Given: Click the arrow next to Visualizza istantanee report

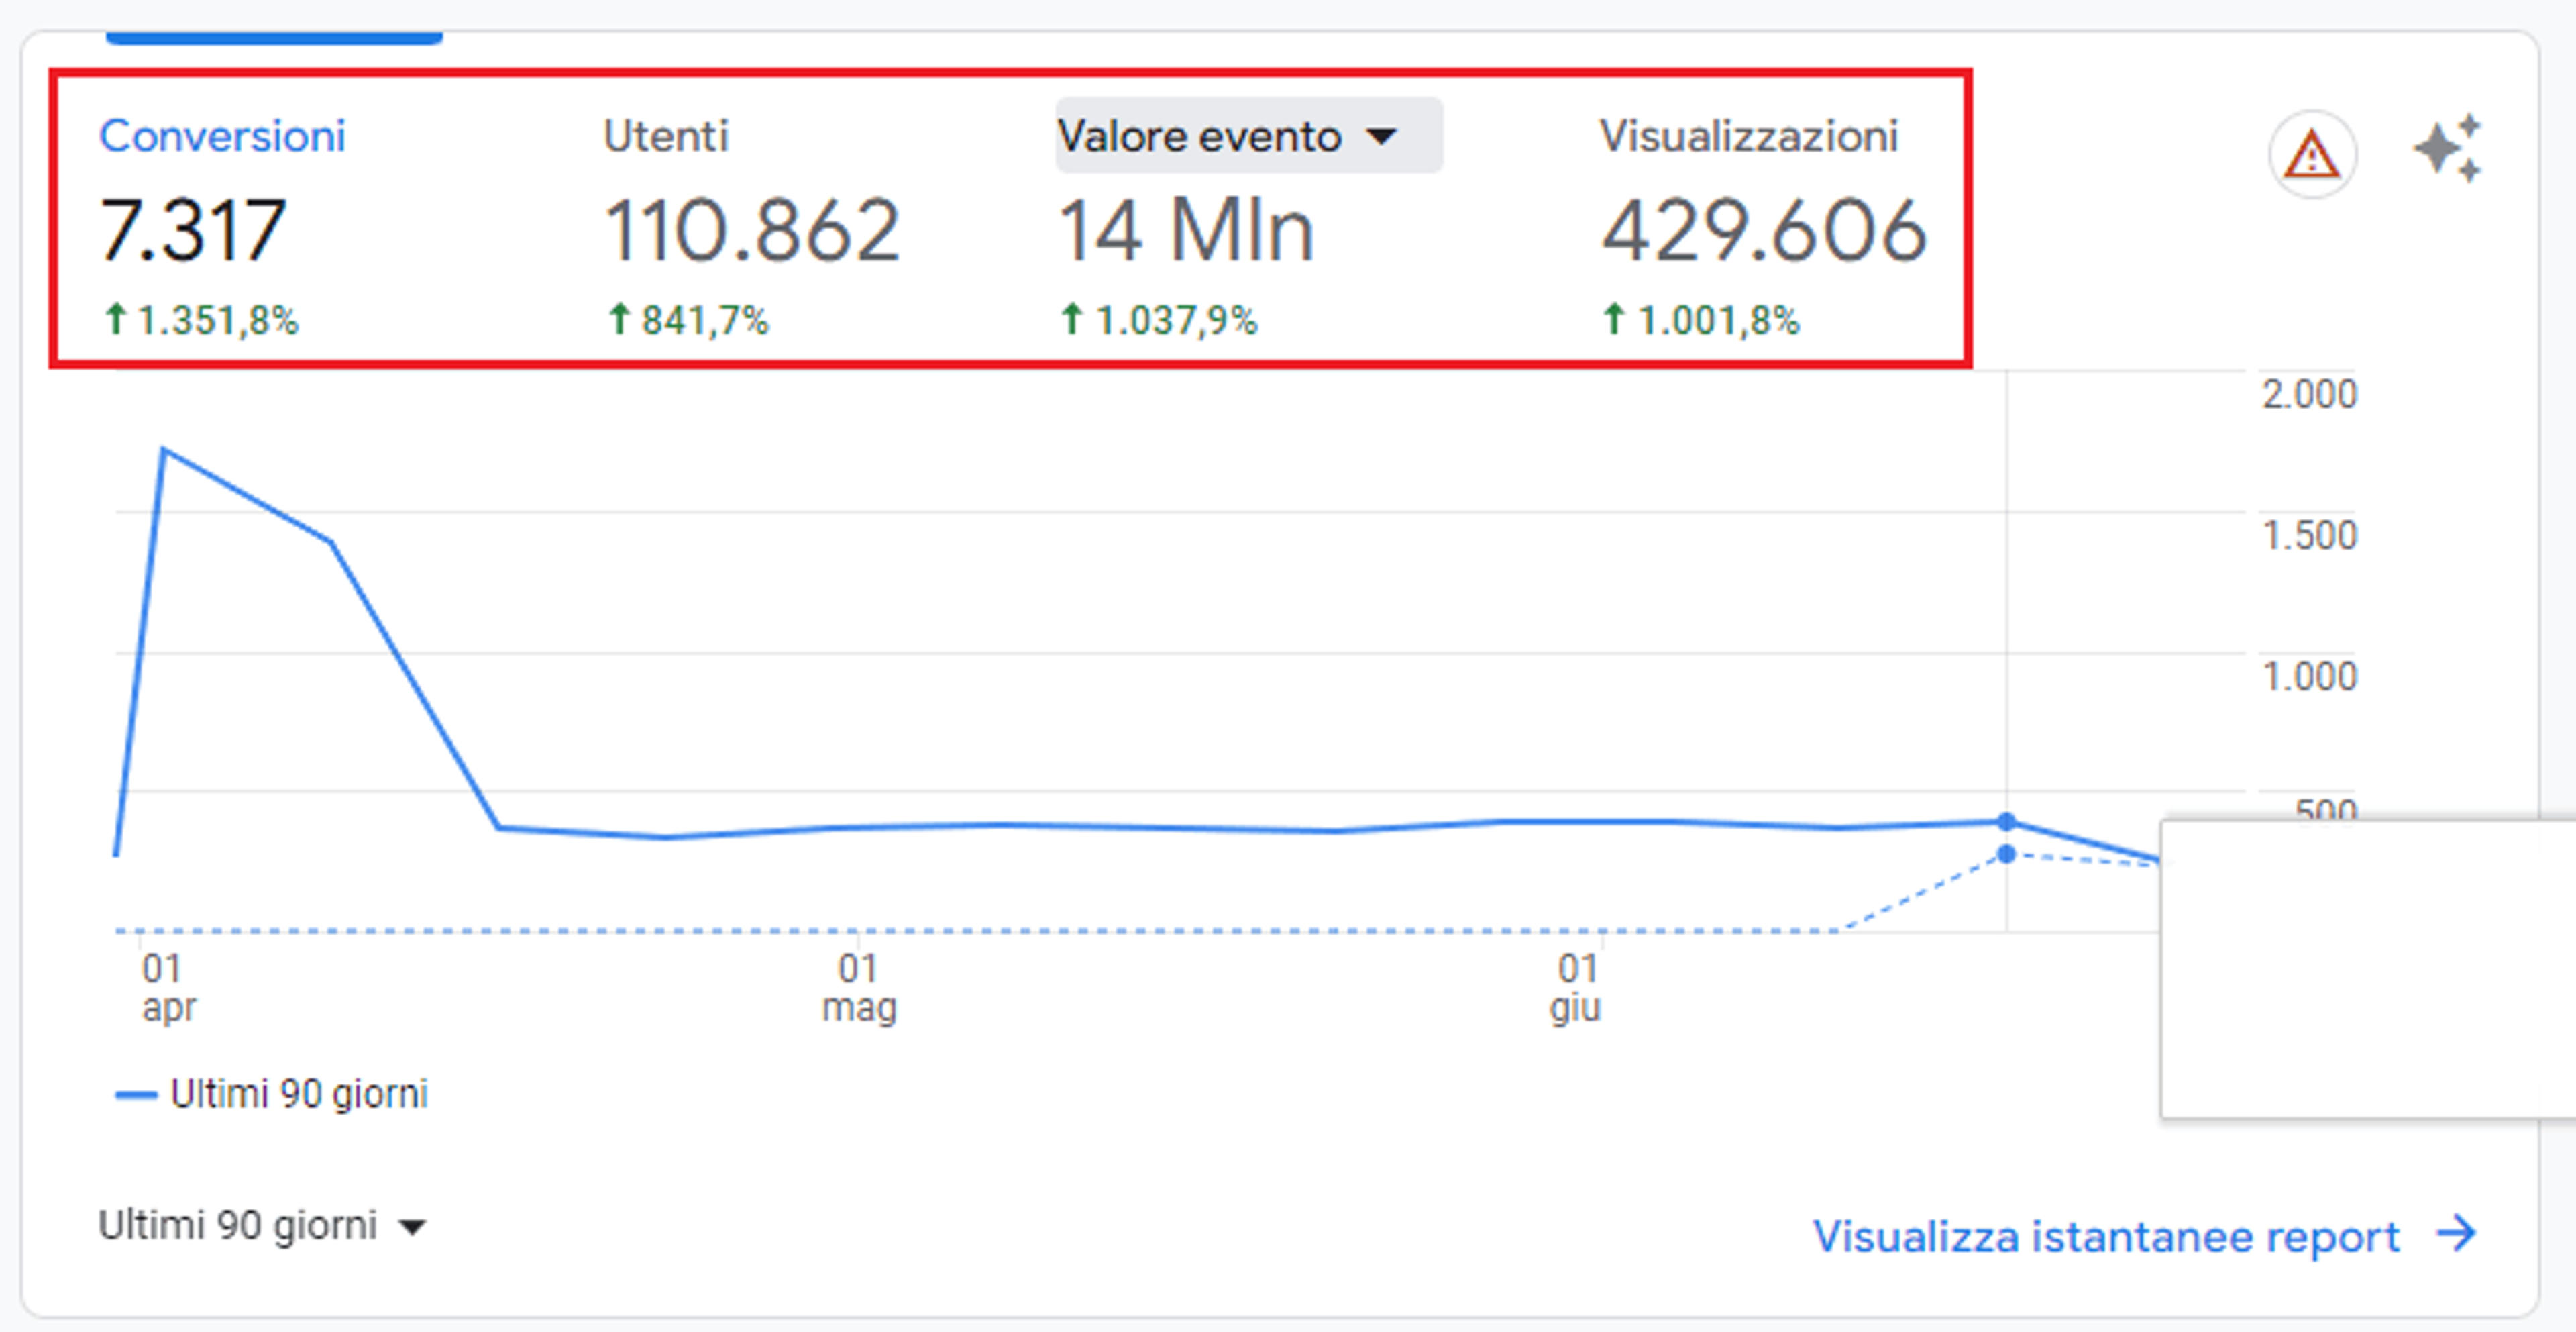Looking at the screenshot, I should [2456, 1233].
